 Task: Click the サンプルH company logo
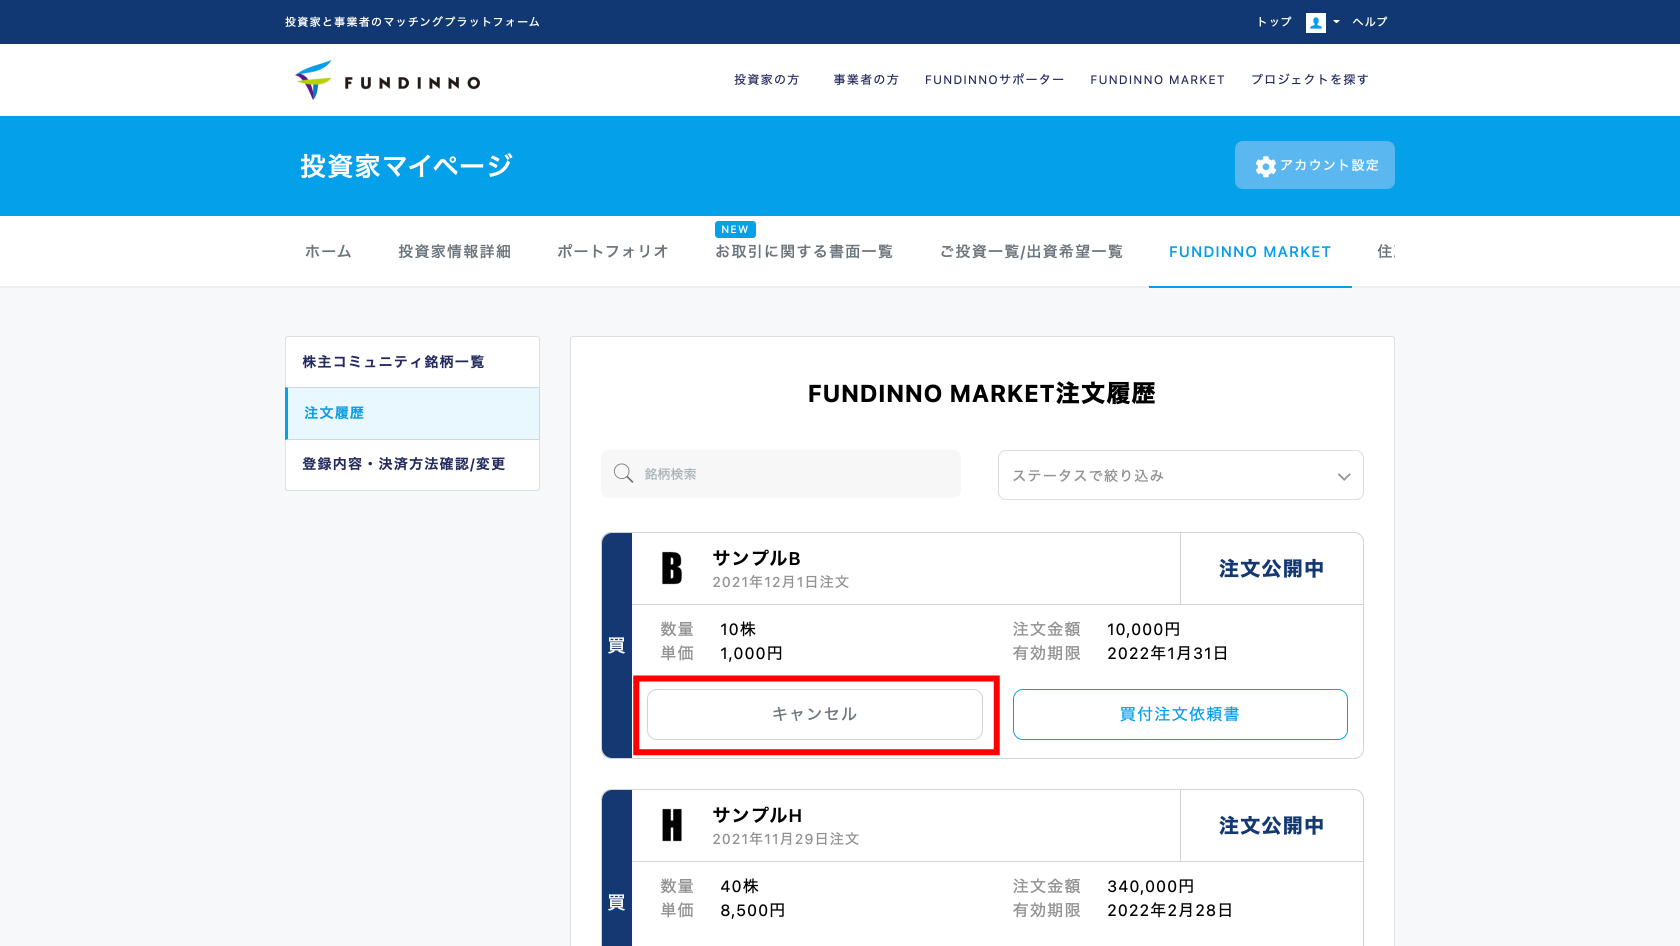pos(672,825)
